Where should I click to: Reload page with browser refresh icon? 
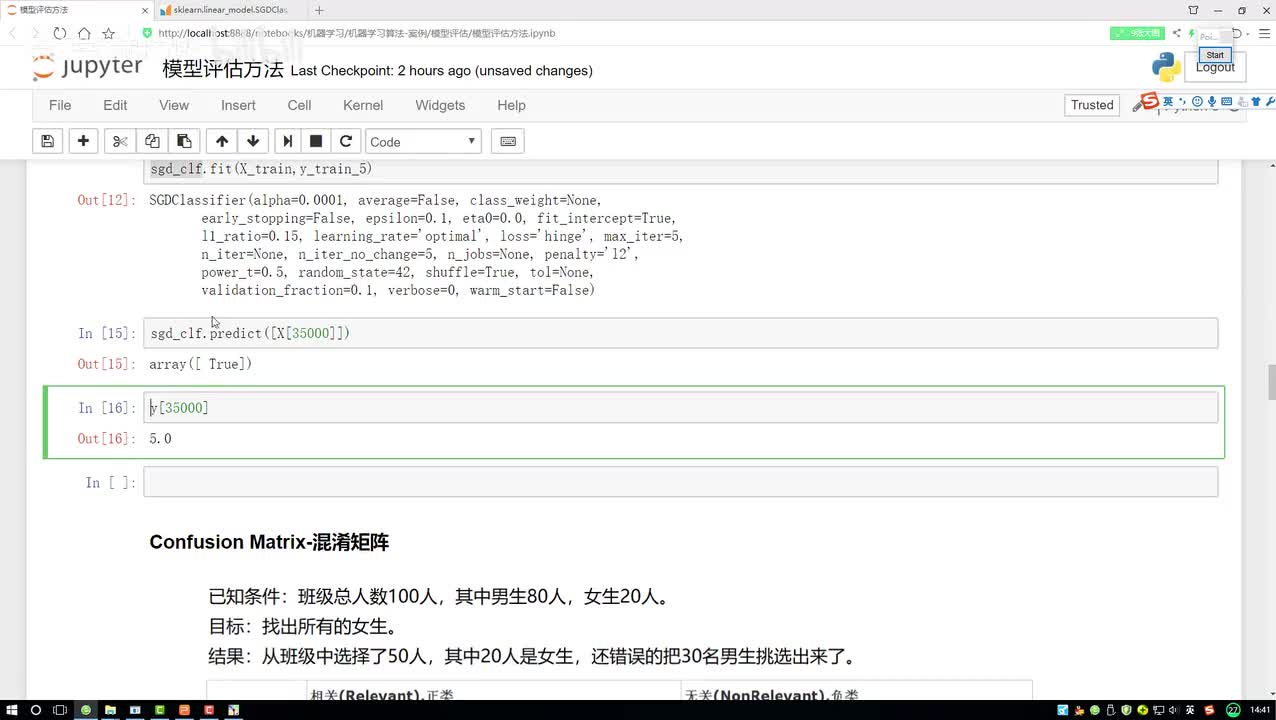click(60, 33)
